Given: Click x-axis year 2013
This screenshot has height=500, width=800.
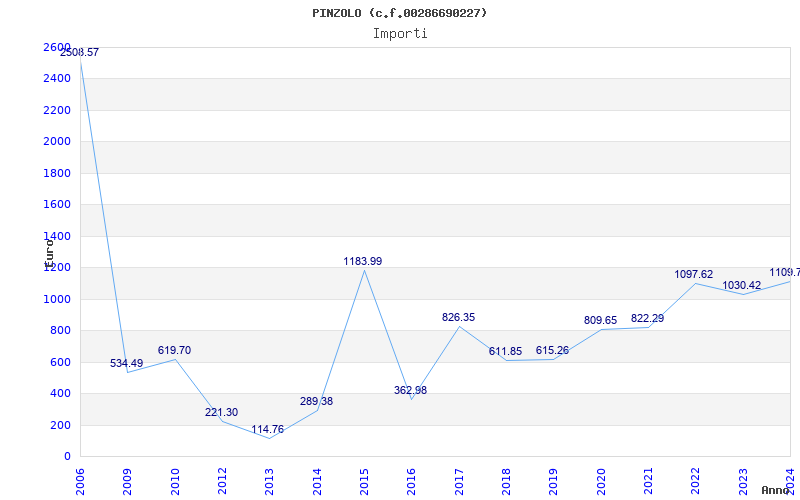Looking at the screenshot, I should (x=269, y=482).
